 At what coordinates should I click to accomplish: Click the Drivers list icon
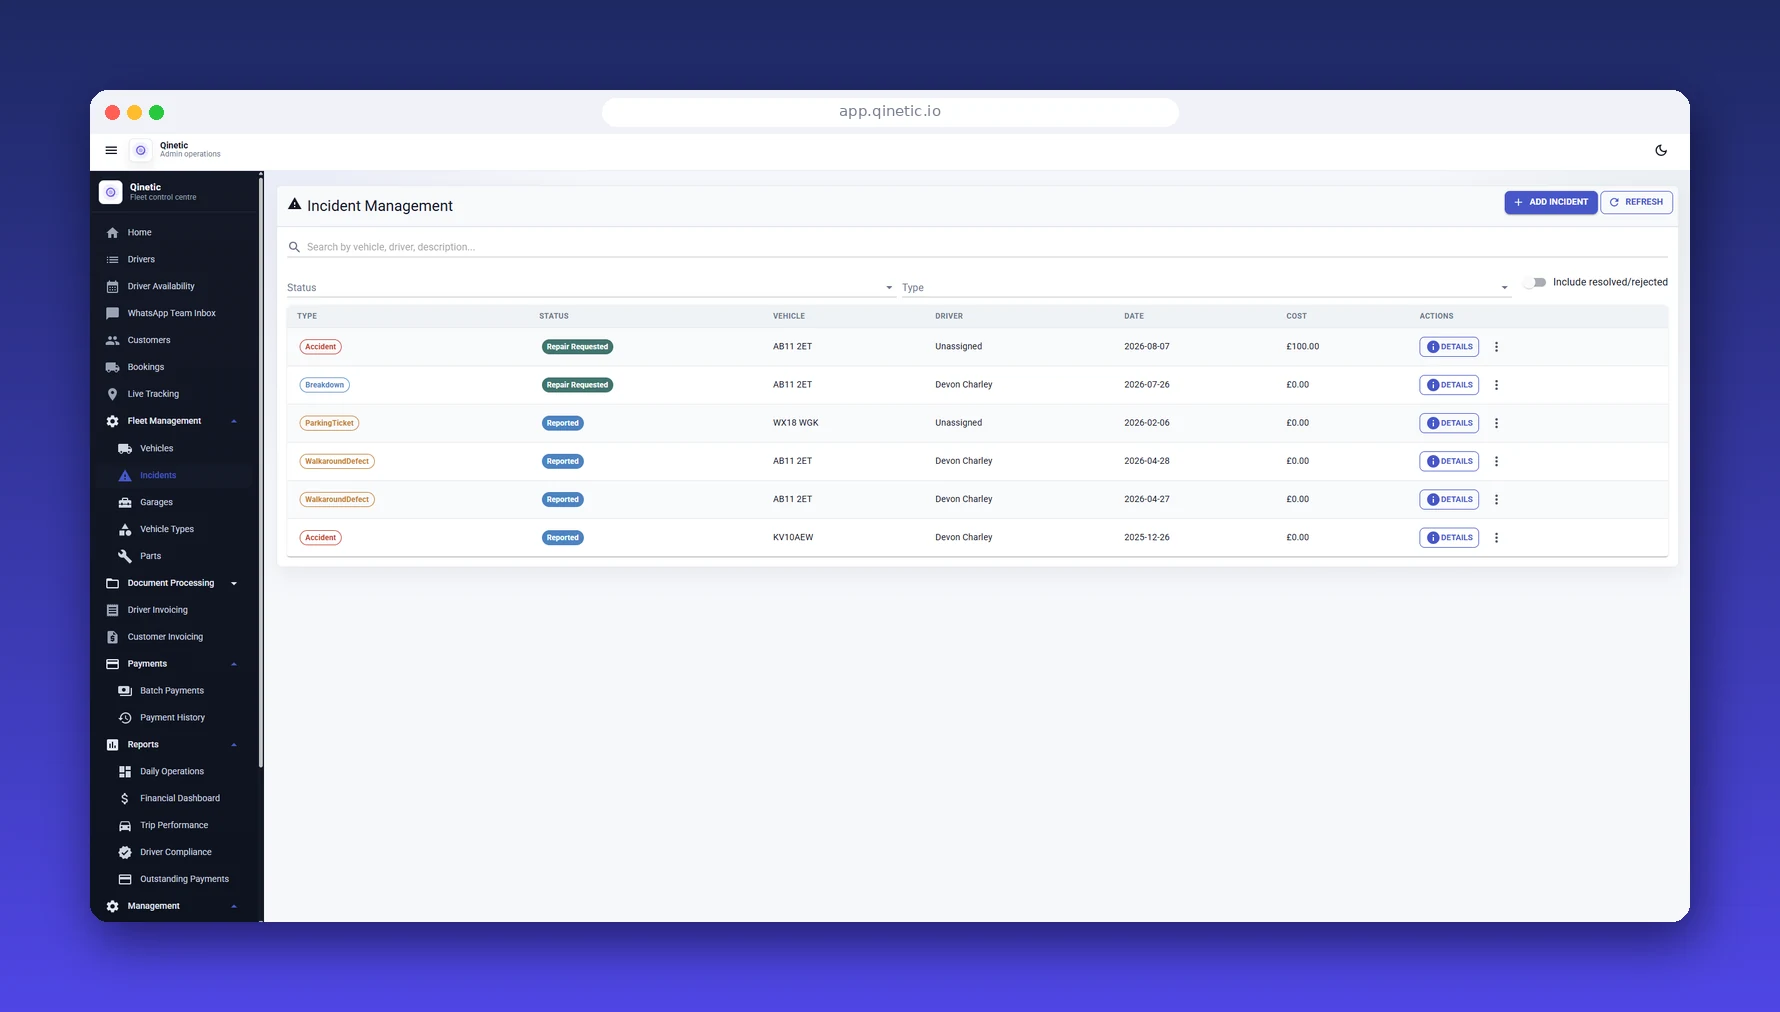(112, 259)
